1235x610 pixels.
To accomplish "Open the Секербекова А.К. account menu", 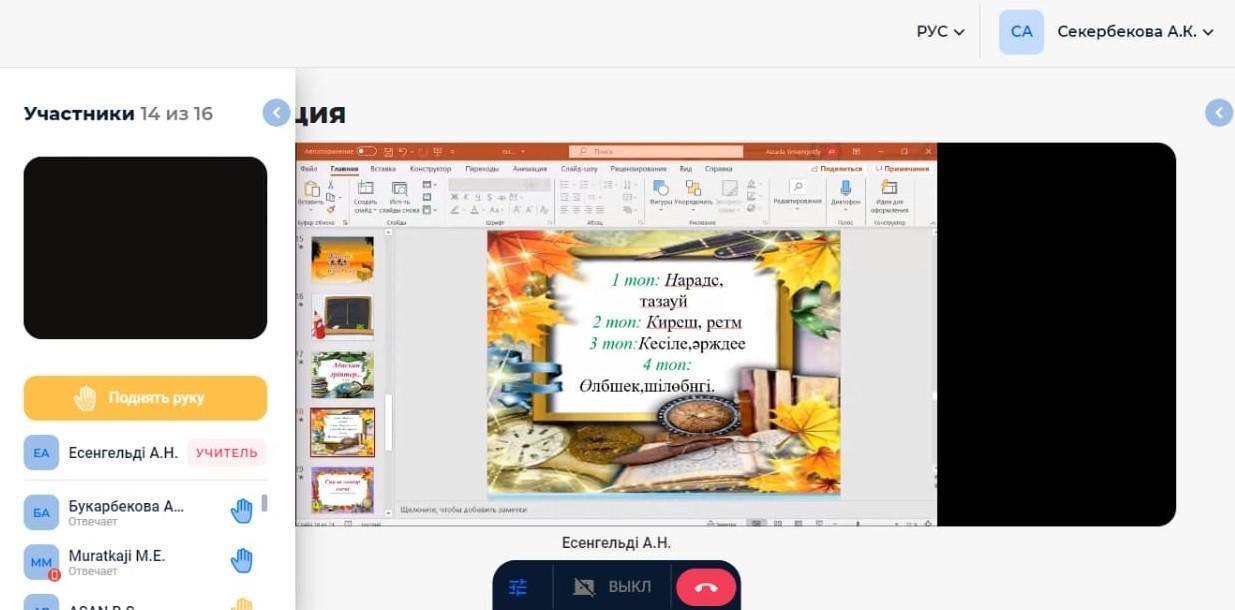I will coord(1135,32).
